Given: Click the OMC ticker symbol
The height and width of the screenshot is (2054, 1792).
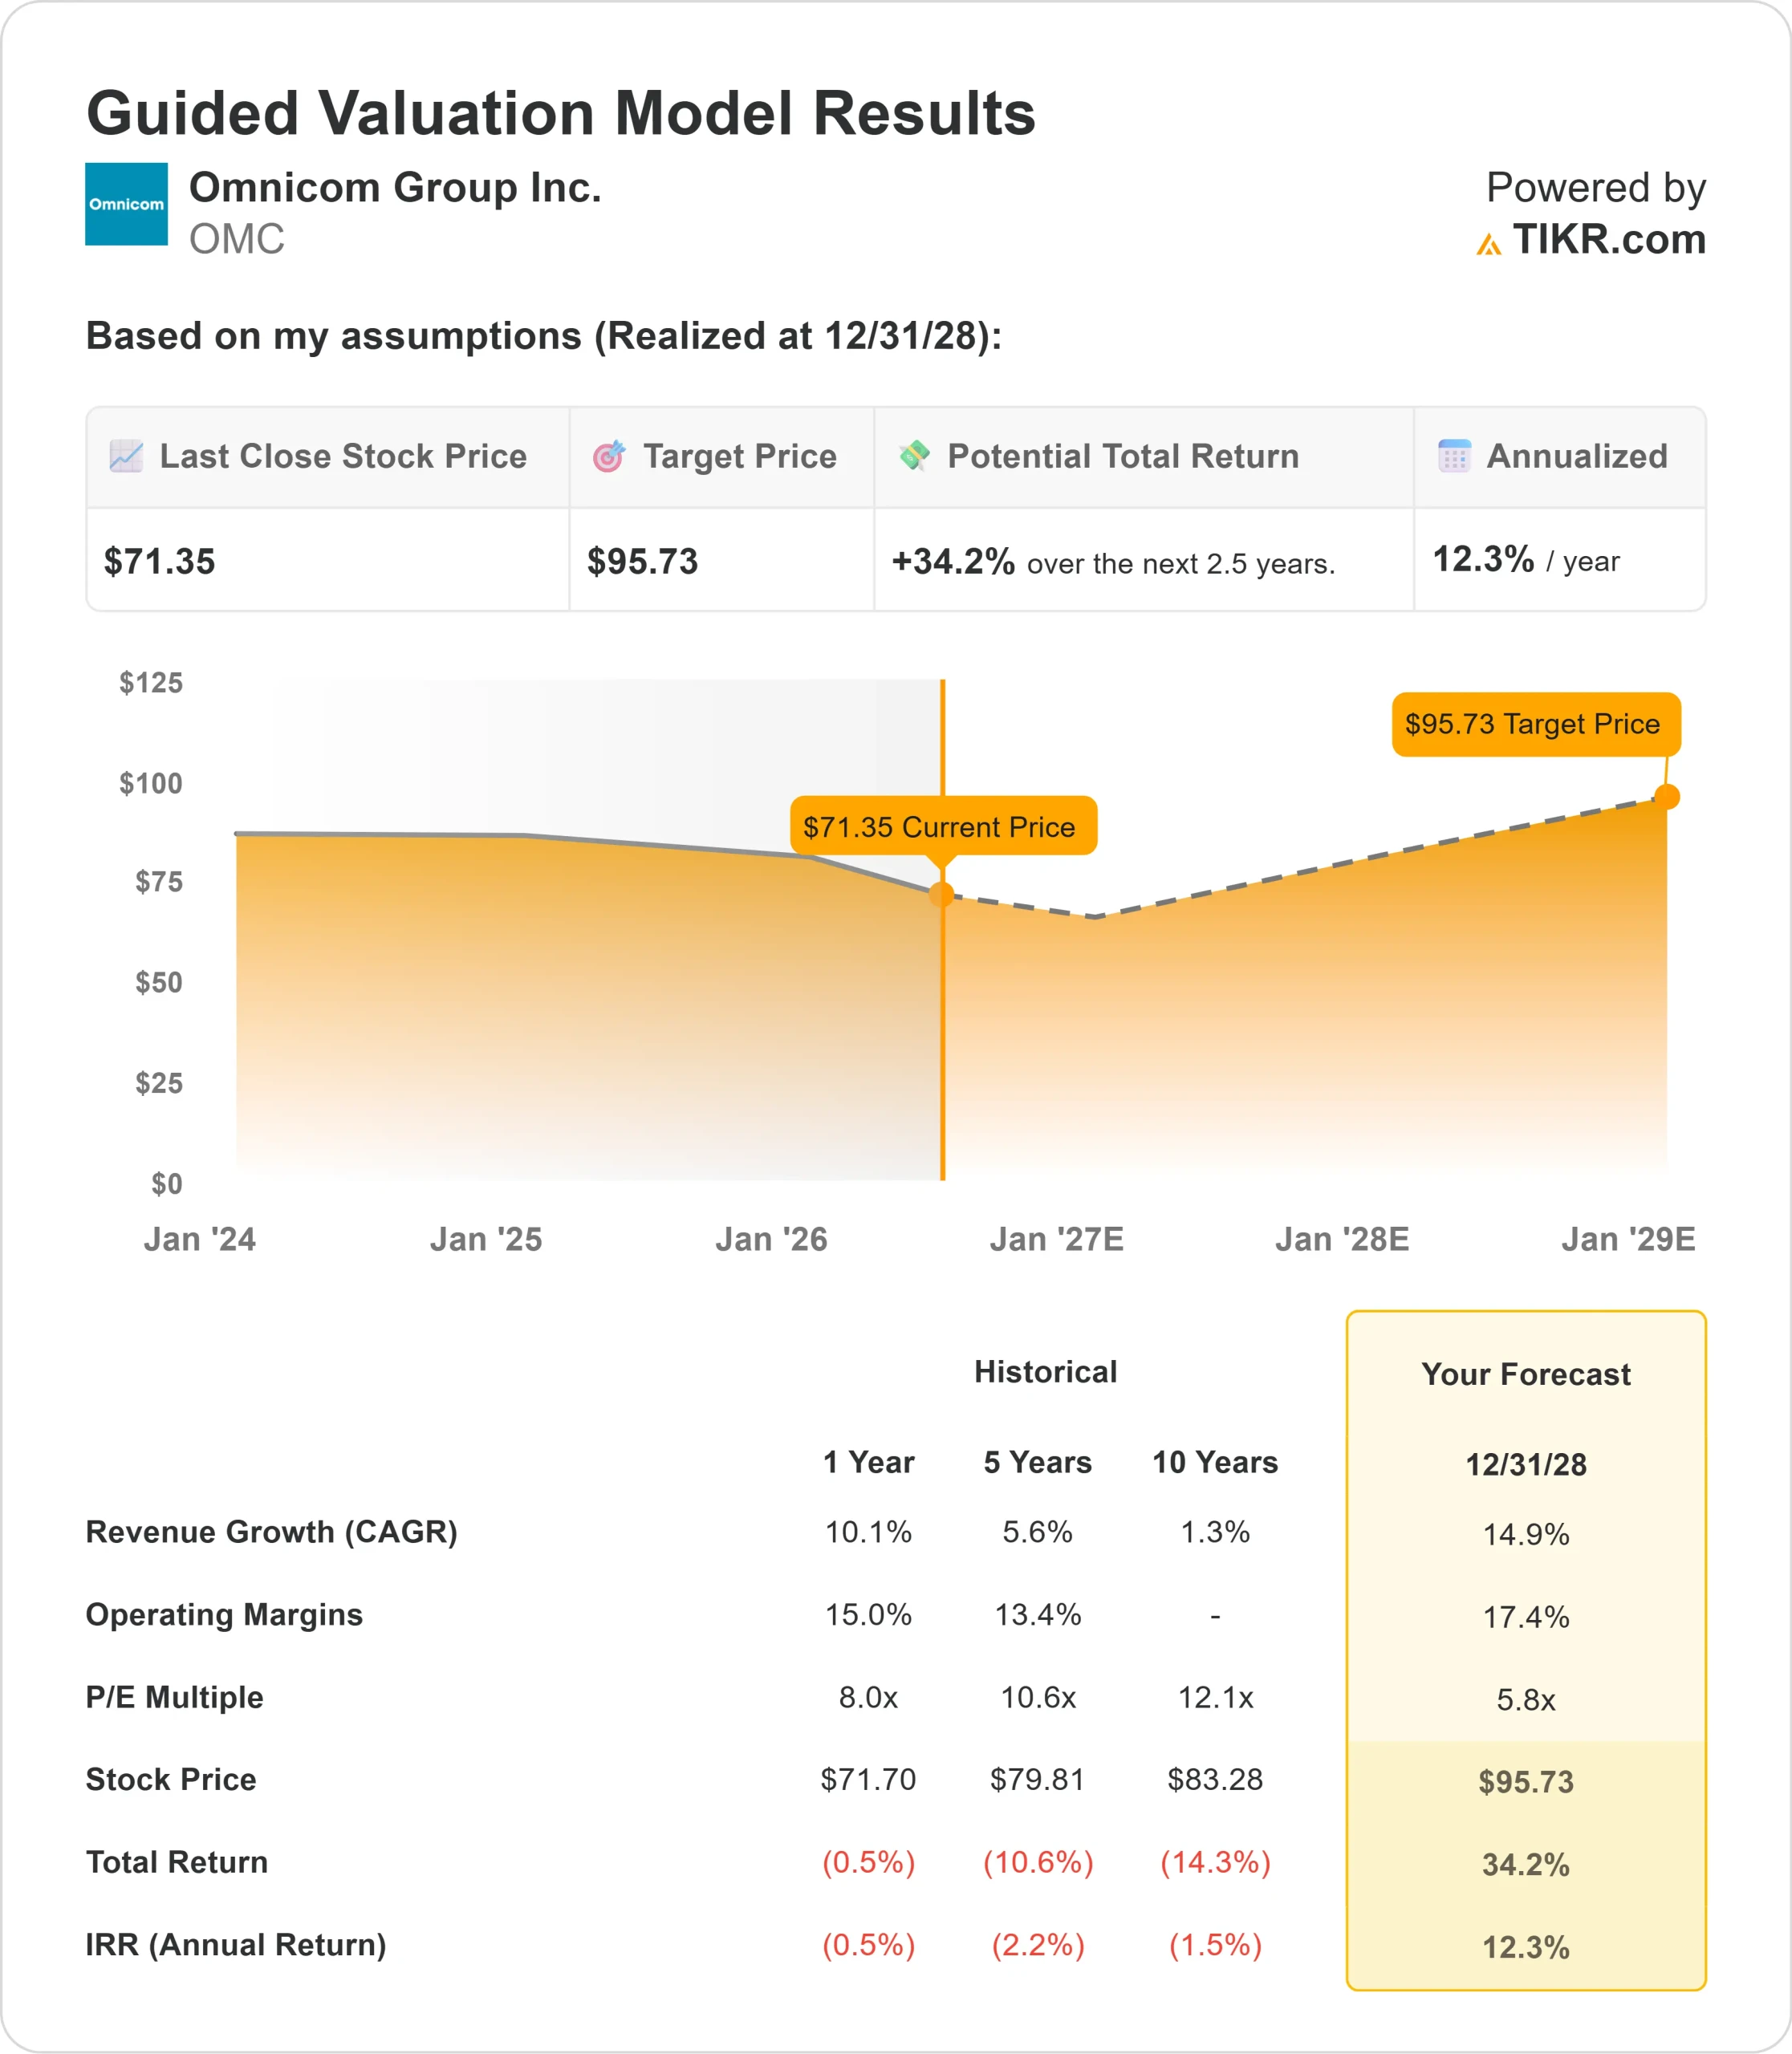Looking at the screenshot, I should [237, 239].
